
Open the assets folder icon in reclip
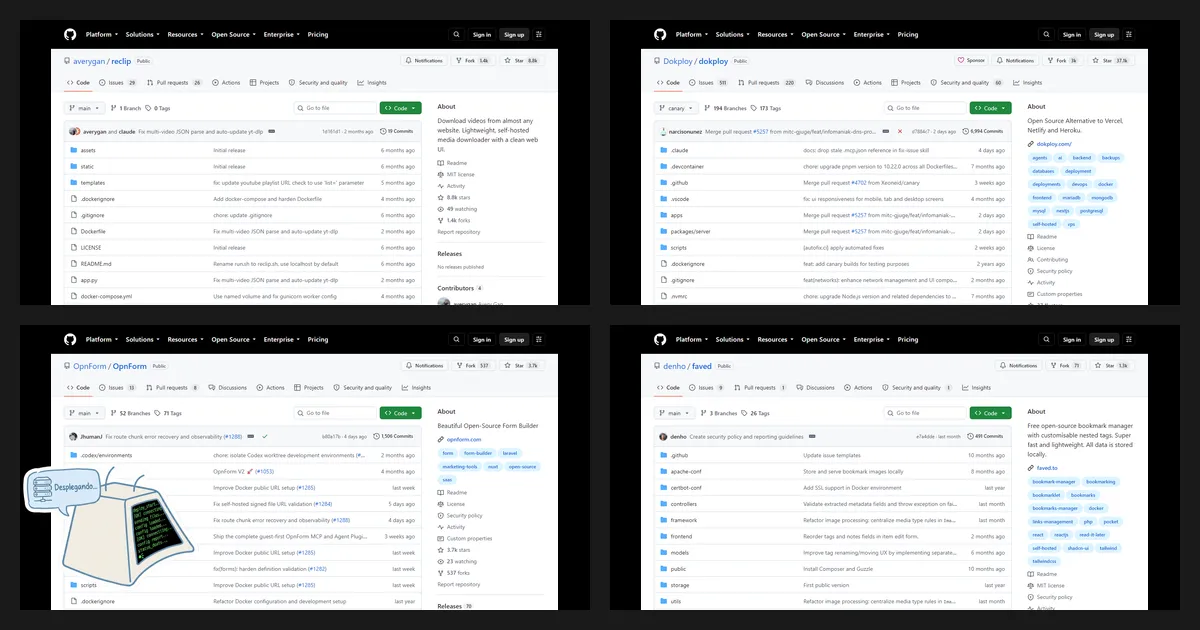coord(73,150)
